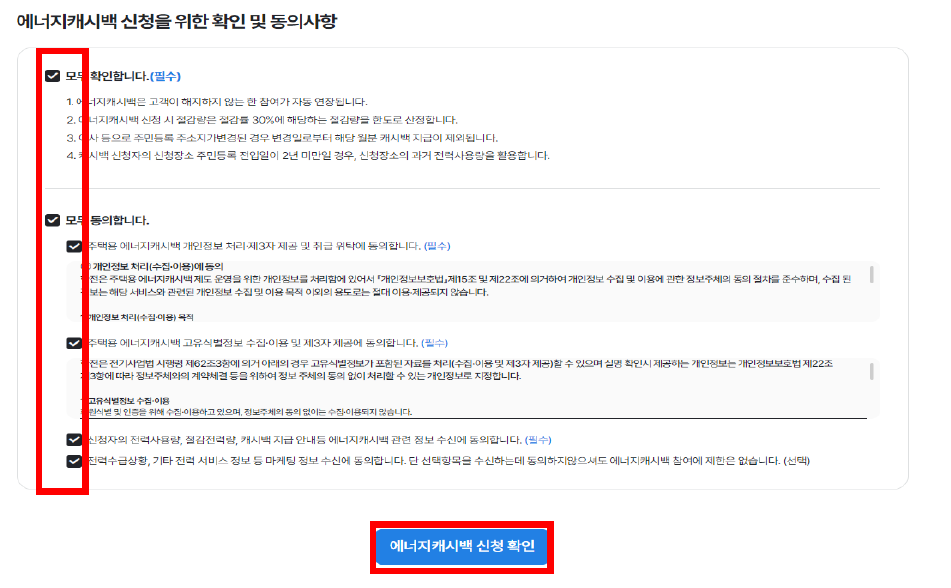Toggle 개인정보 처리·제3자 제공 consent checkbox
This screenshot has width=951, height=588.
tap(74, 246)
